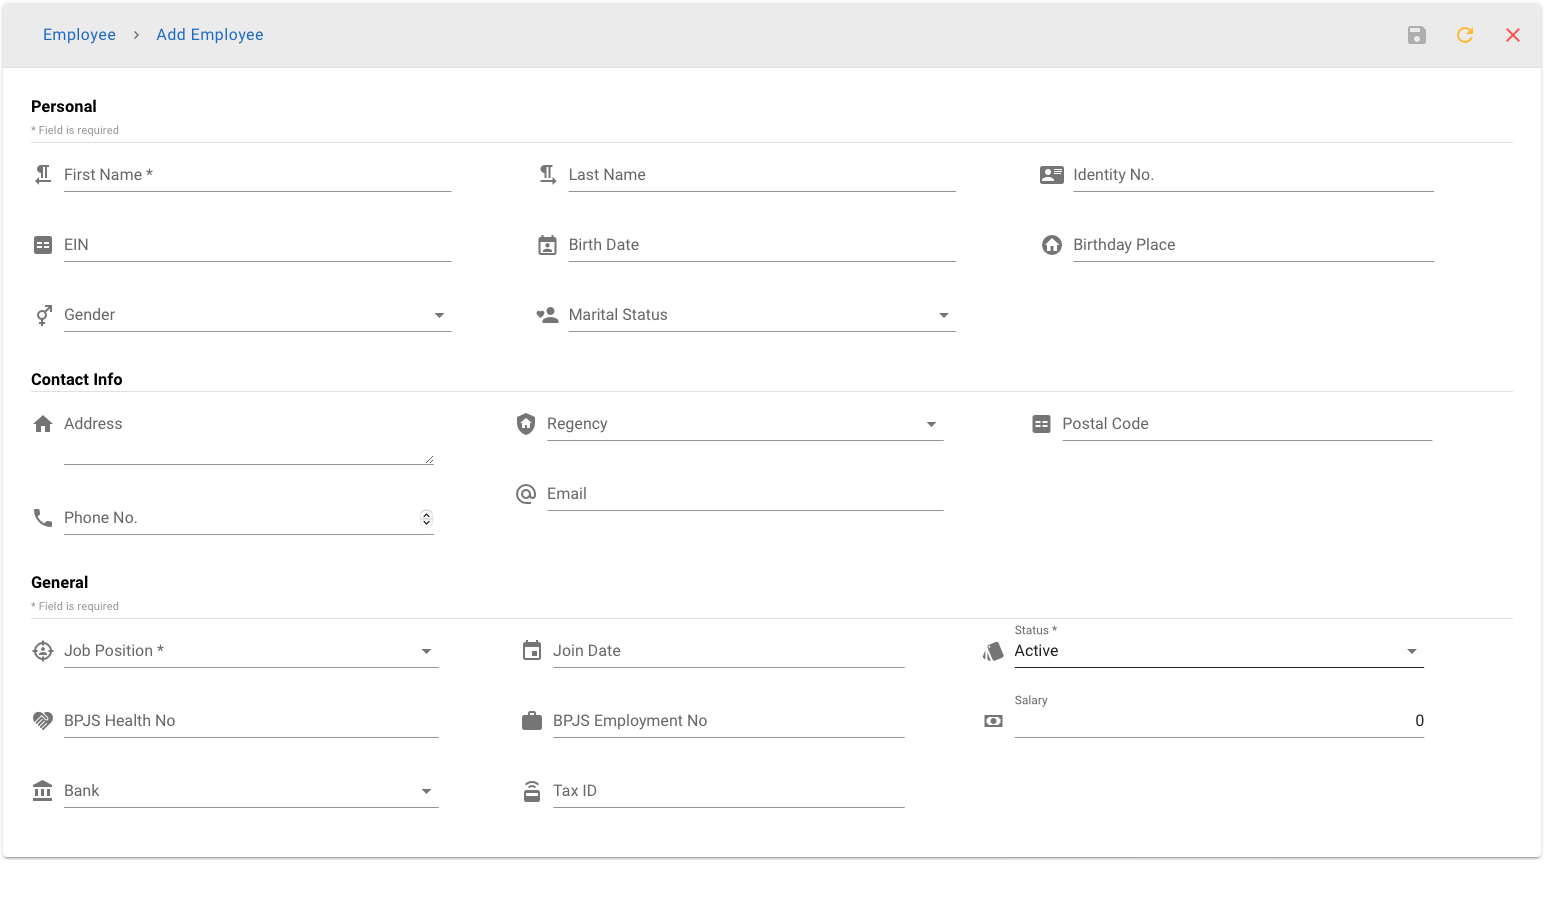Expand the Job Position dropdown
Screen dimensions: 1548x919
click(250, 651)
